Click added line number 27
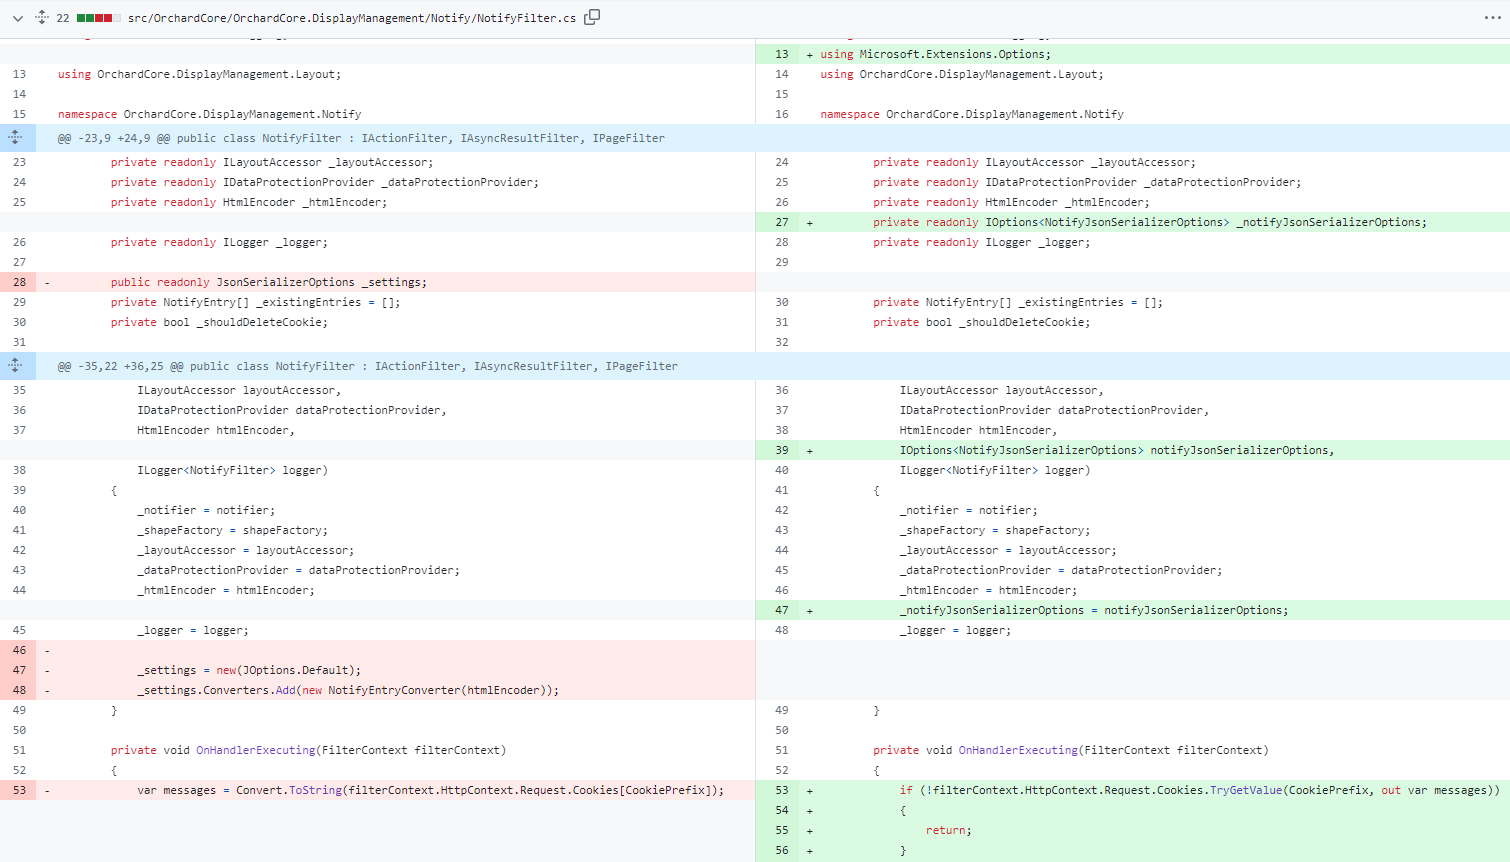Viewport: 1510px width, 862px height. (781, 222)
